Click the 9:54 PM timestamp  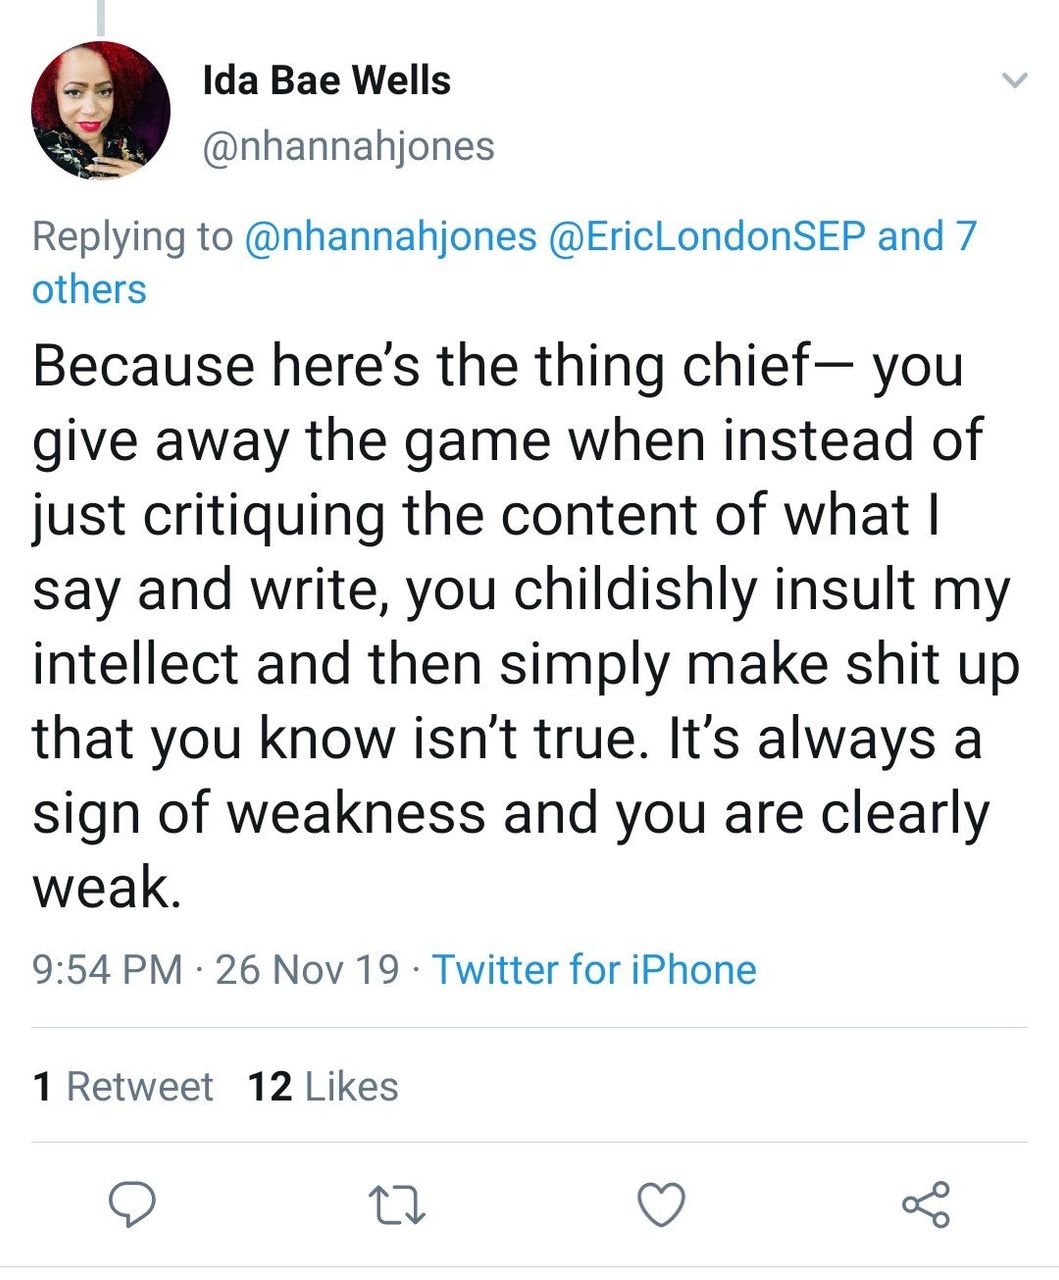(x=107, y=969)
